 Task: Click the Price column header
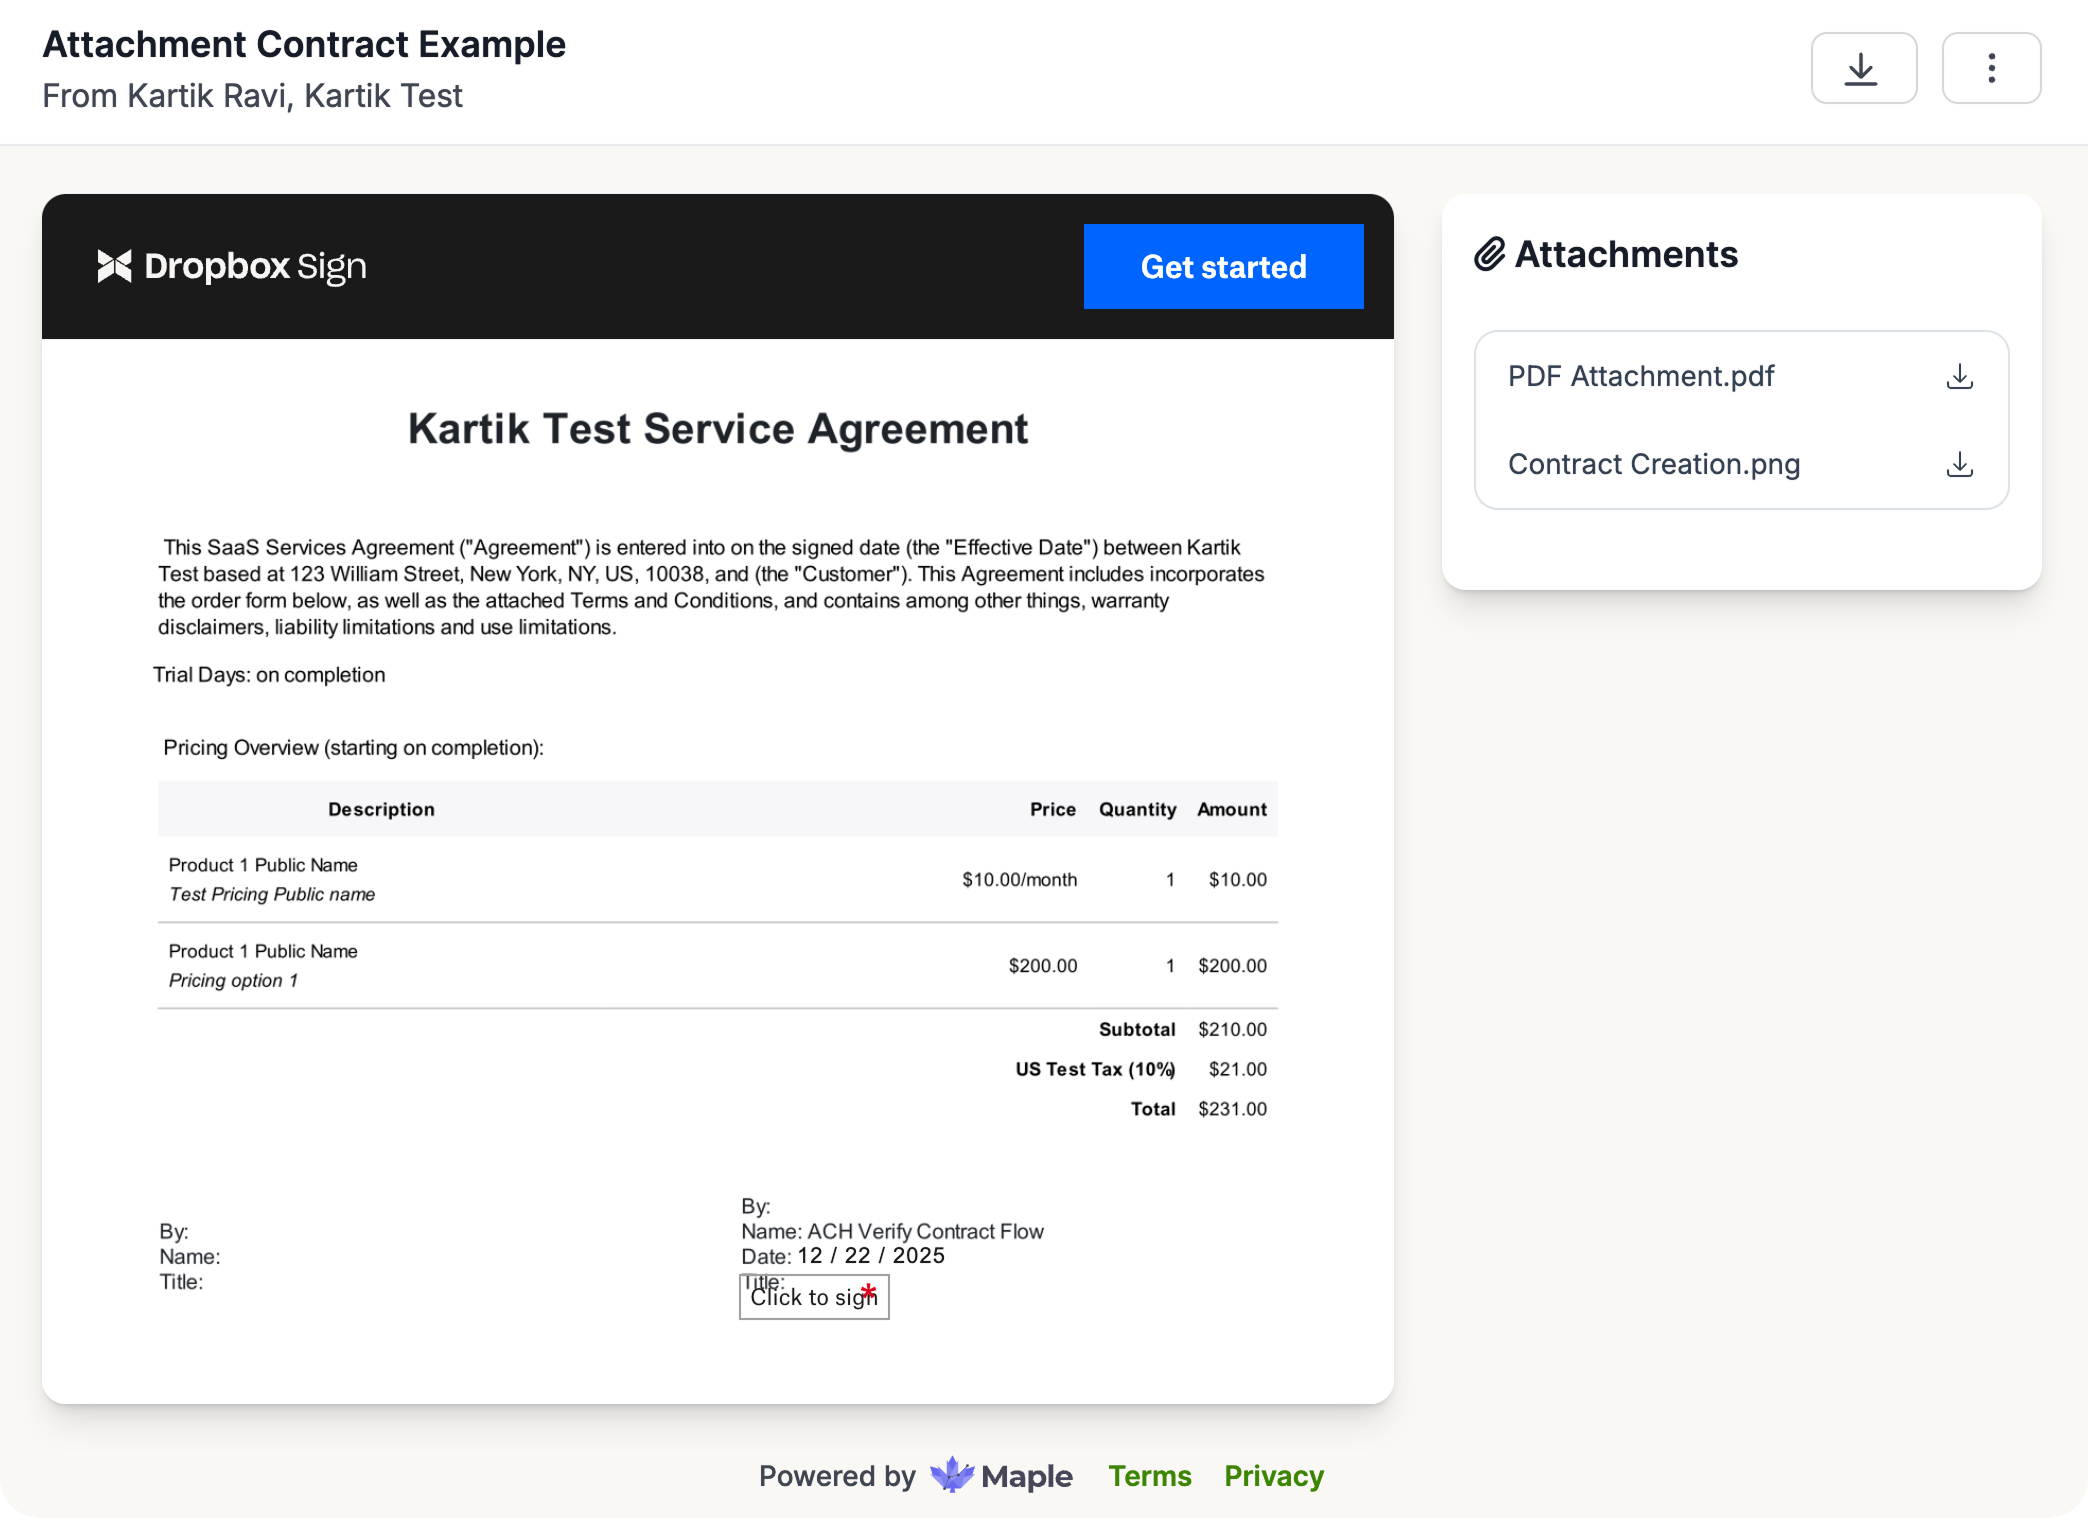(x=1052, y=809)
